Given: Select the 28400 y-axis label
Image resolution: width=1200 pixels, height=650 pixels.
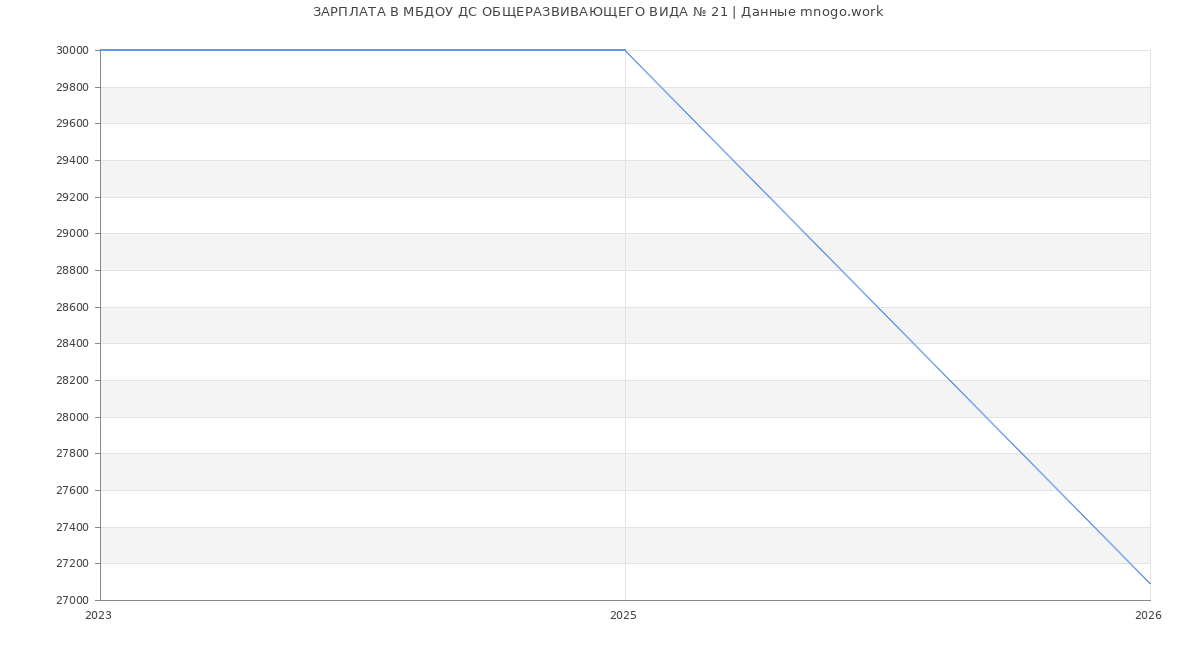Looking at the screenshot, I should coord(73,344).
